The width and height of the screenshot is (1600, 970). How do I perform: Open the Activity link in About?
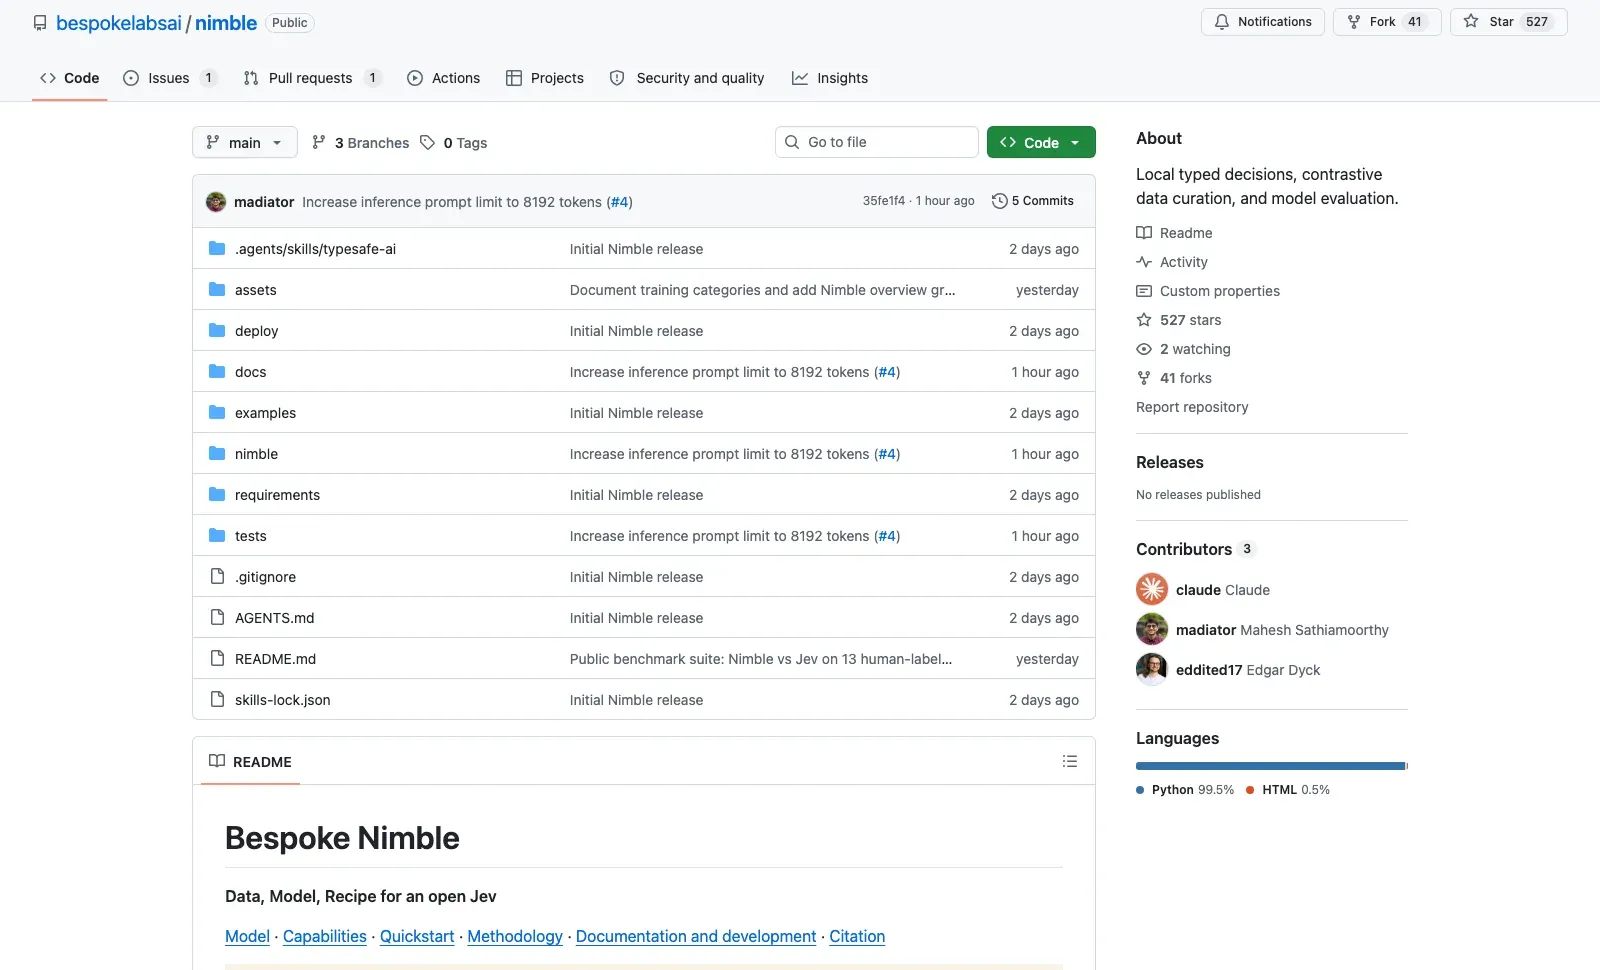(x=1172, y=262)
